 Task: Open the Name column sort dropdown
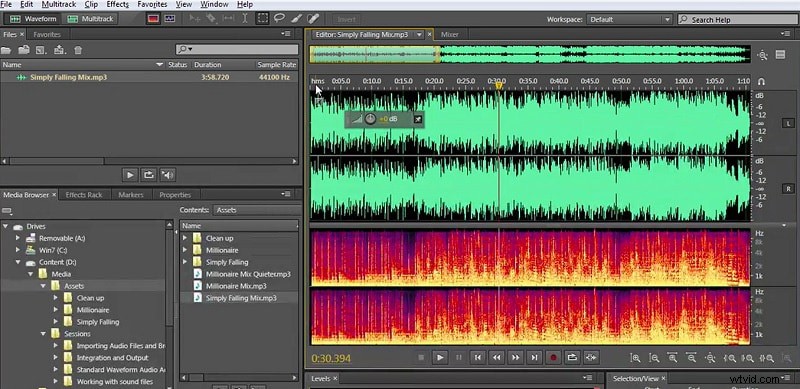coord(159,65)
